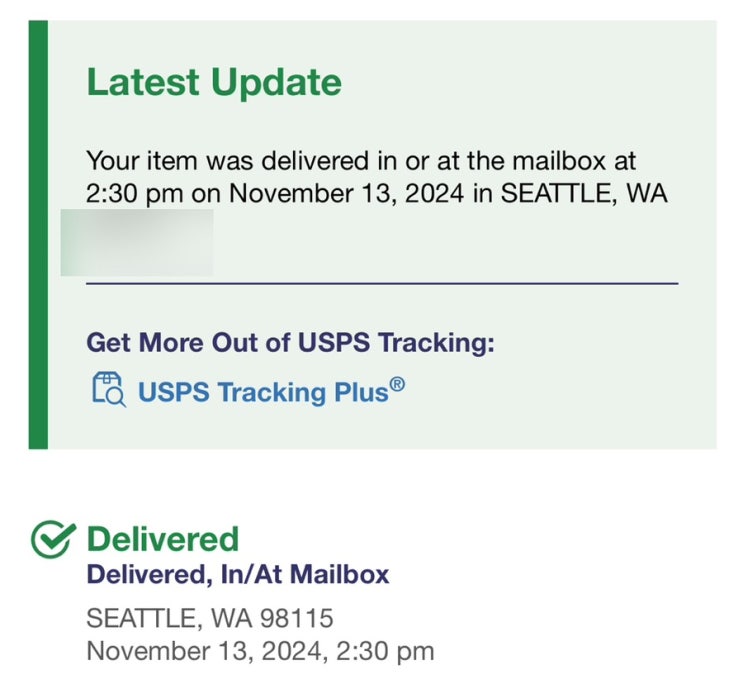
Task: Select the Latest Update heading
Action: [214, 82]
